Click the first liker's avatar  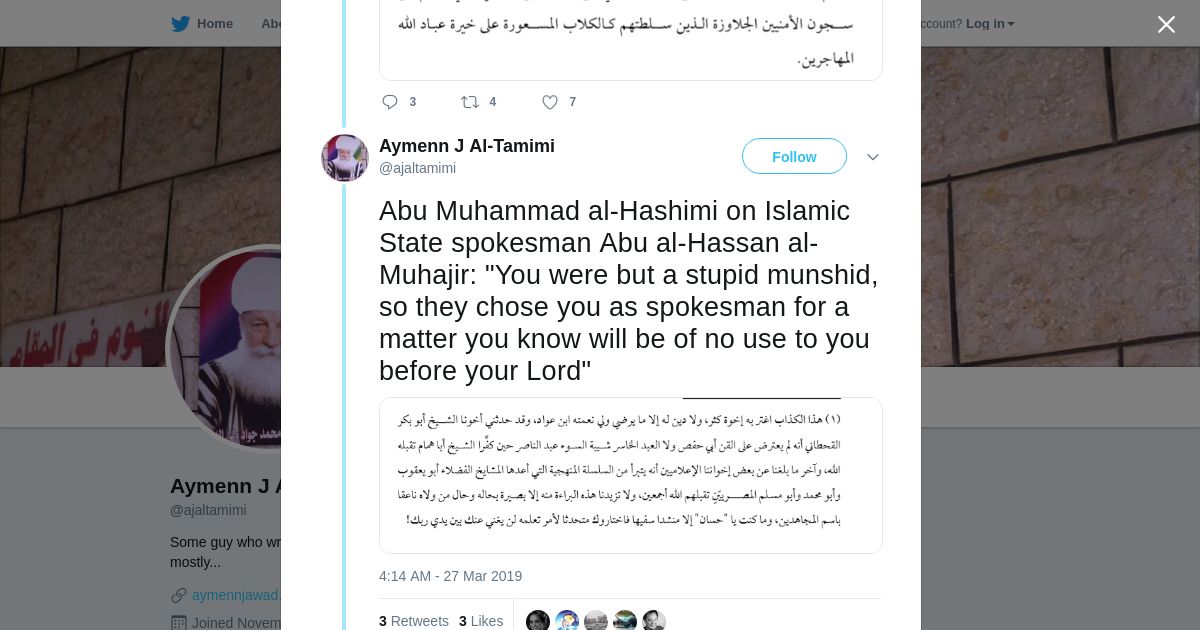click(x=538, y=621)
